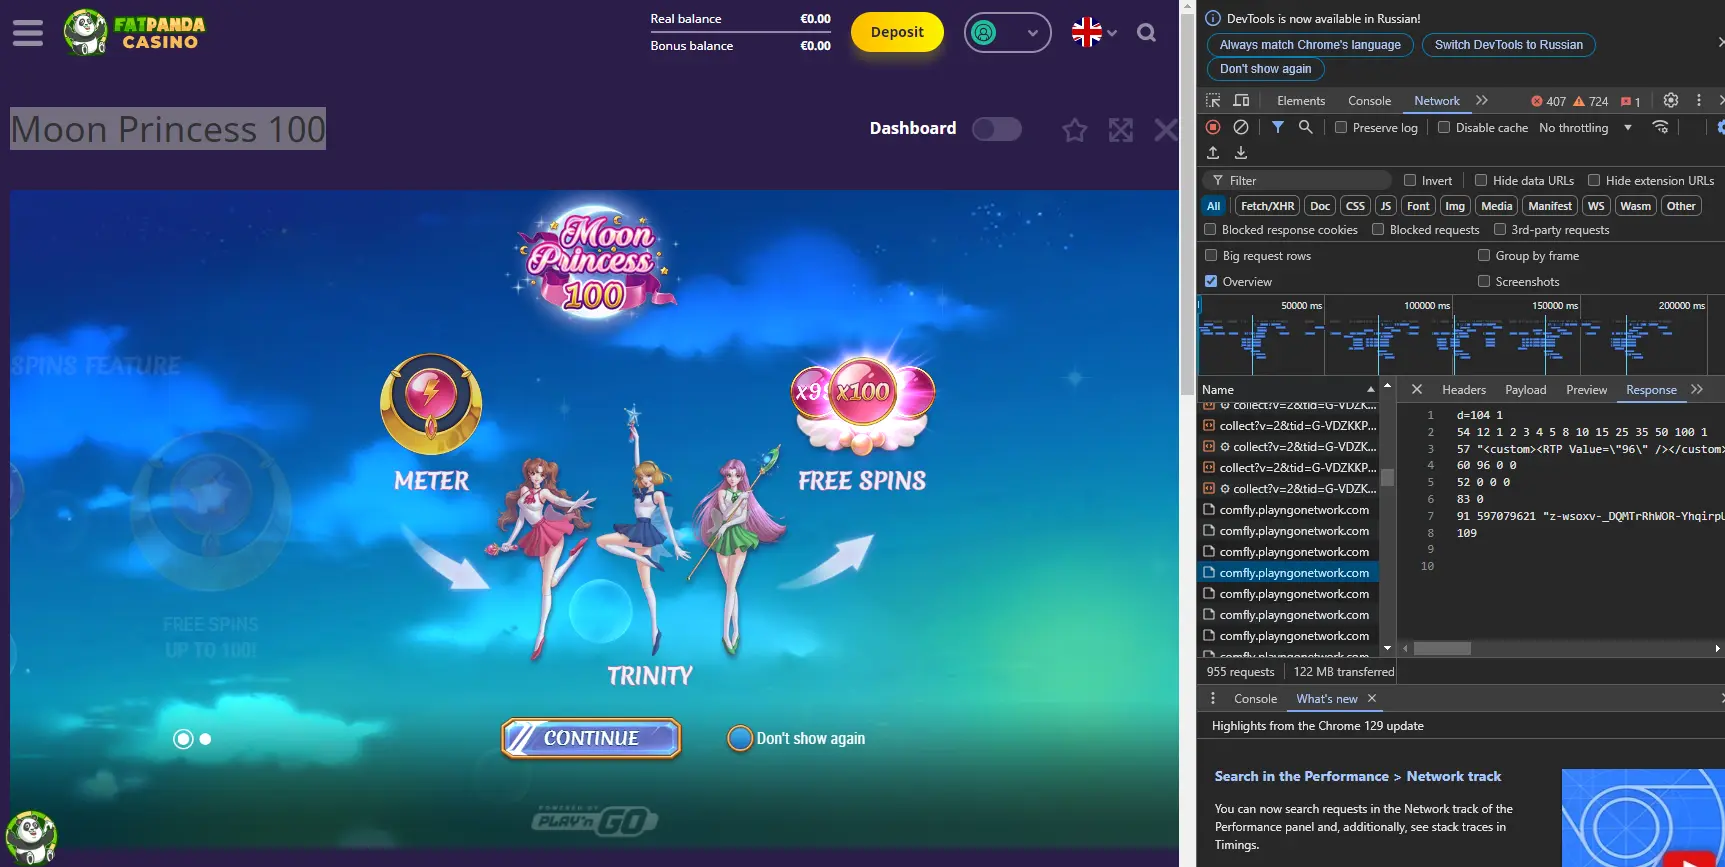Enable Hide data URLs checkbox
Screen dimensions: 1725x867
1481,180
